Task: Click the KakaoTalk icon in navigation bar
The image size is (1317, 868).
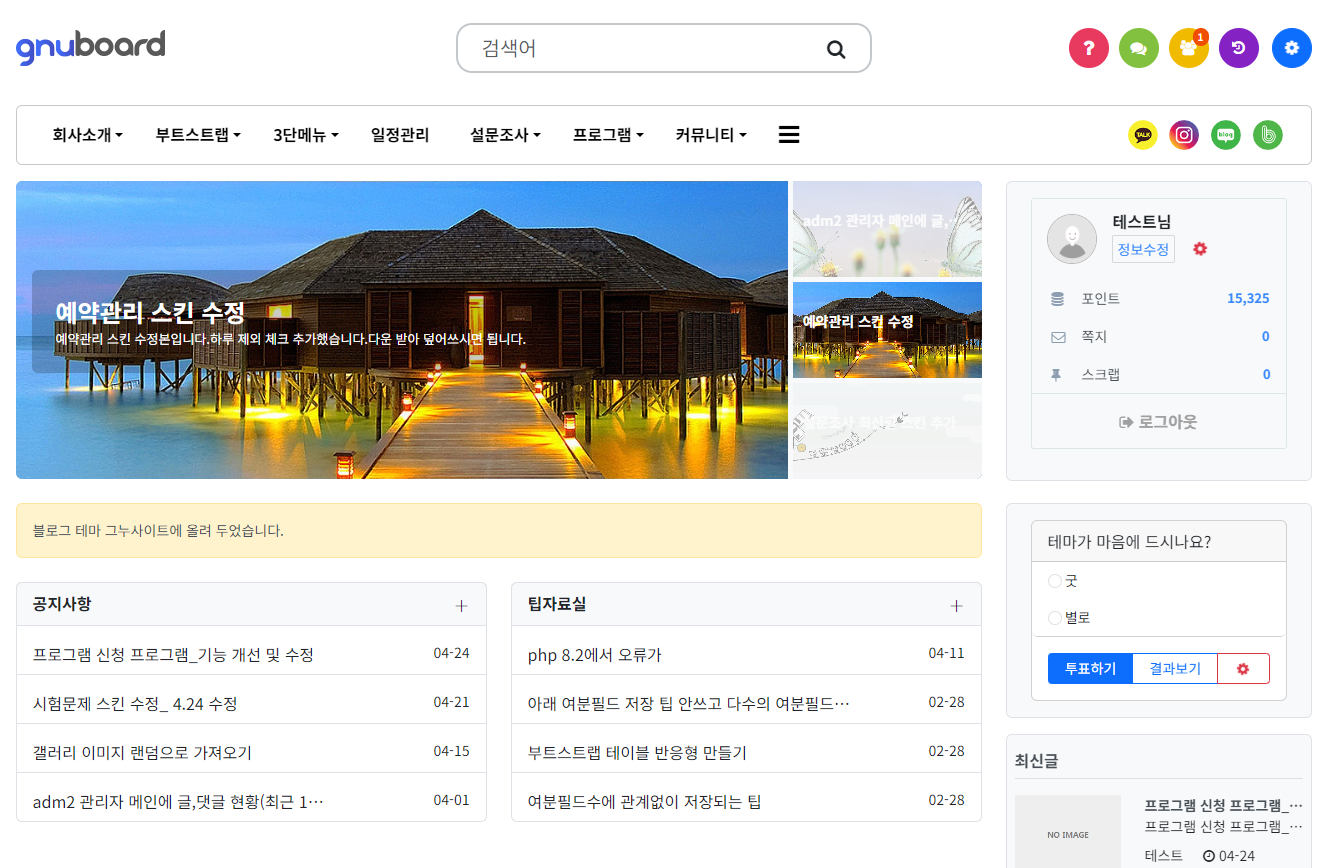Action: pos(1142,135)
